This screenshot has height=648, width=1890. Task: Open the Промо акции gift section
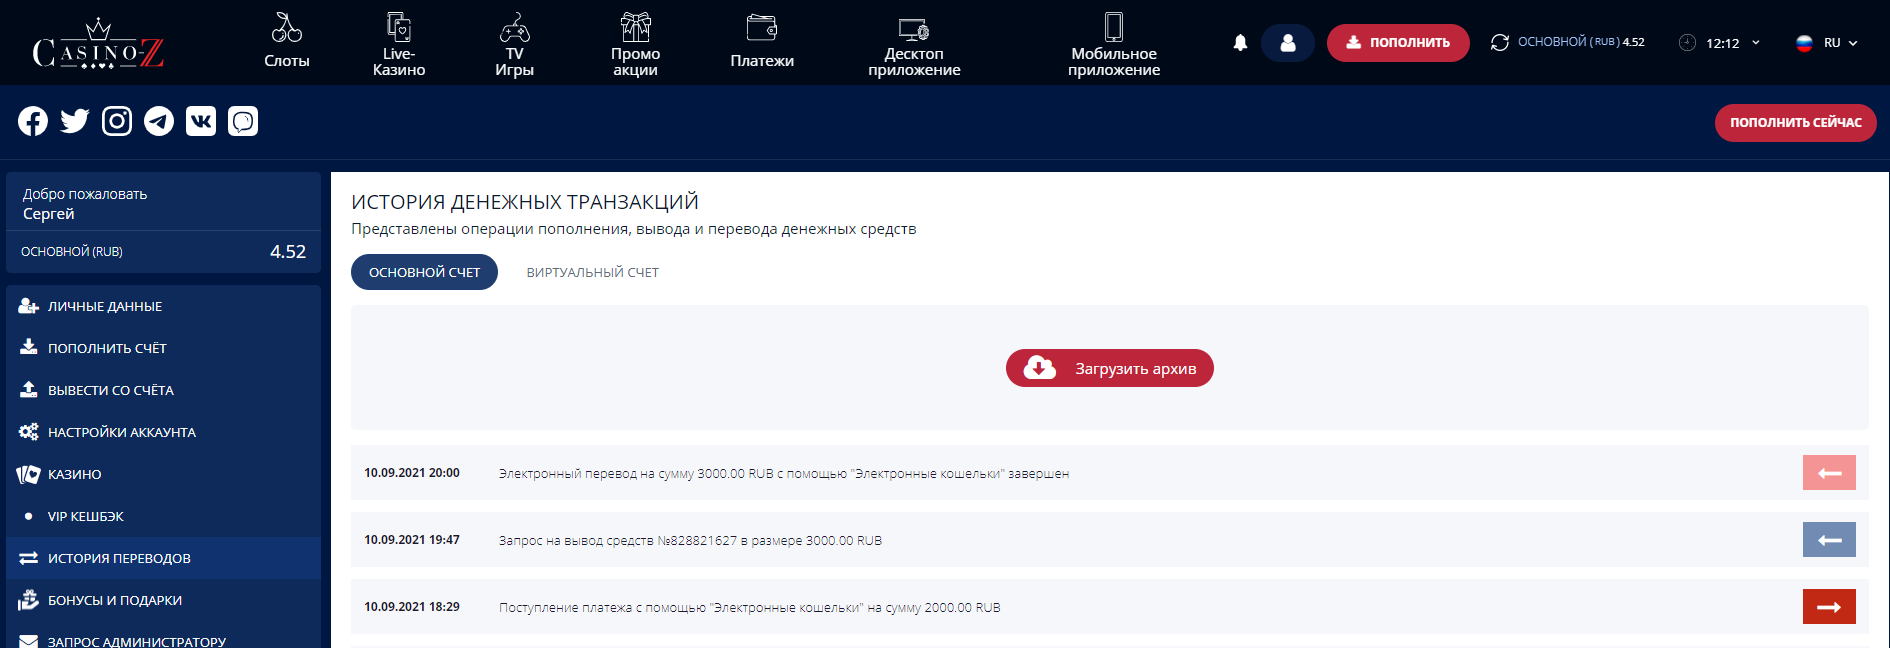pyautogui.click(x=636, y=44)
